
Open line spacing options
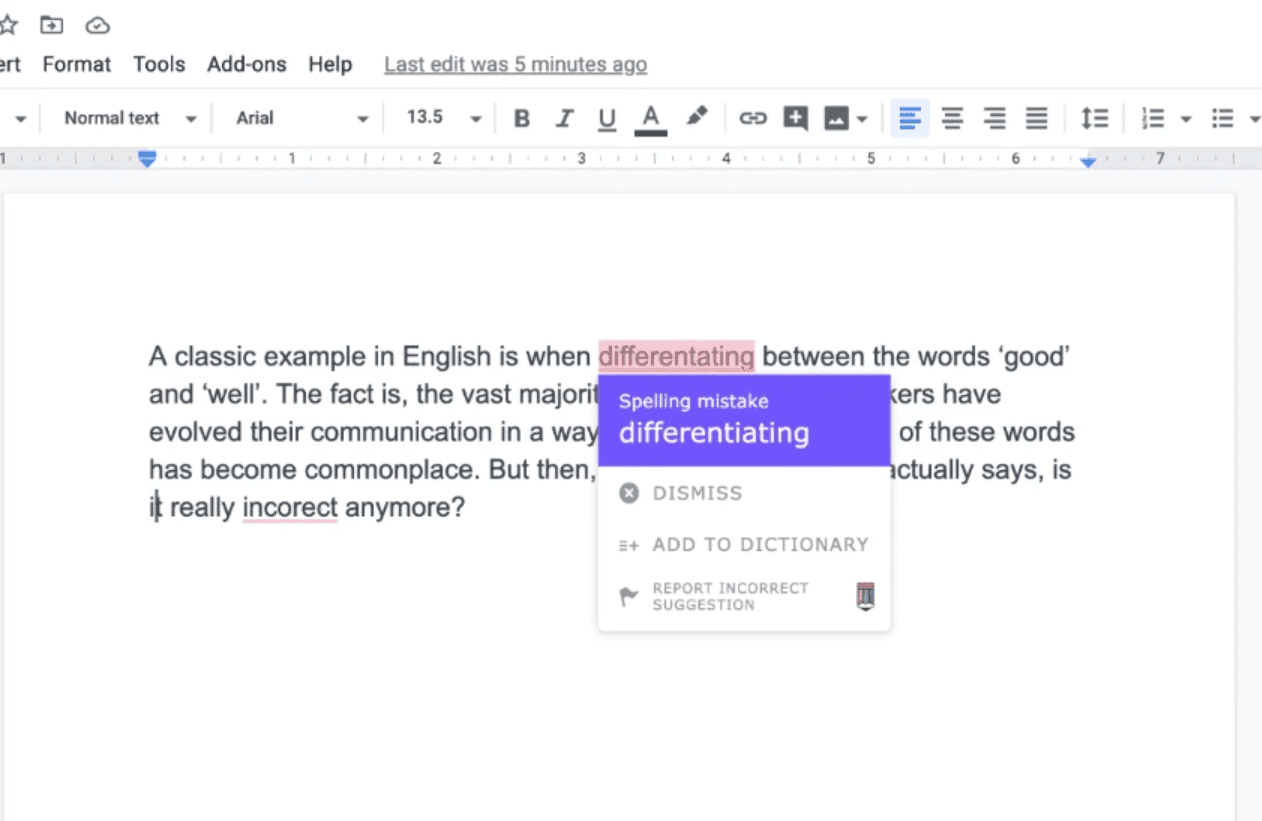click(x=1095, y=119)
